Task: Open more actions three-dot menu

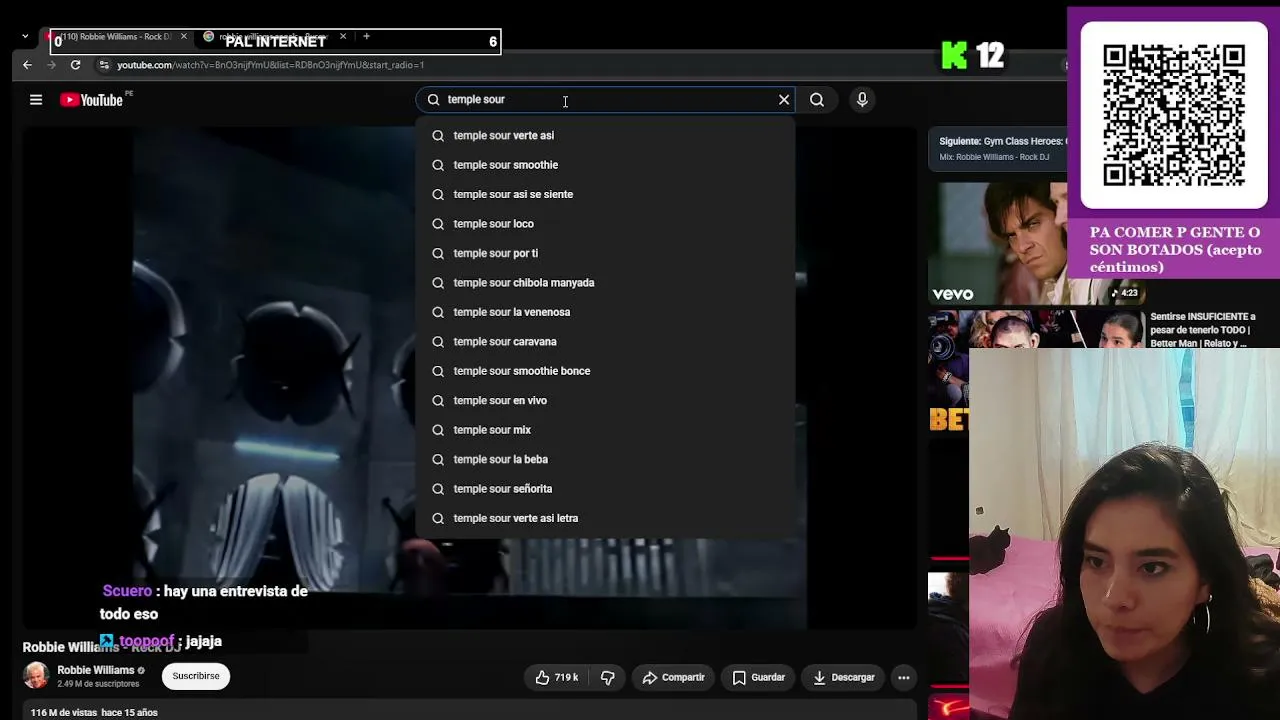Action: pos(904,677)
